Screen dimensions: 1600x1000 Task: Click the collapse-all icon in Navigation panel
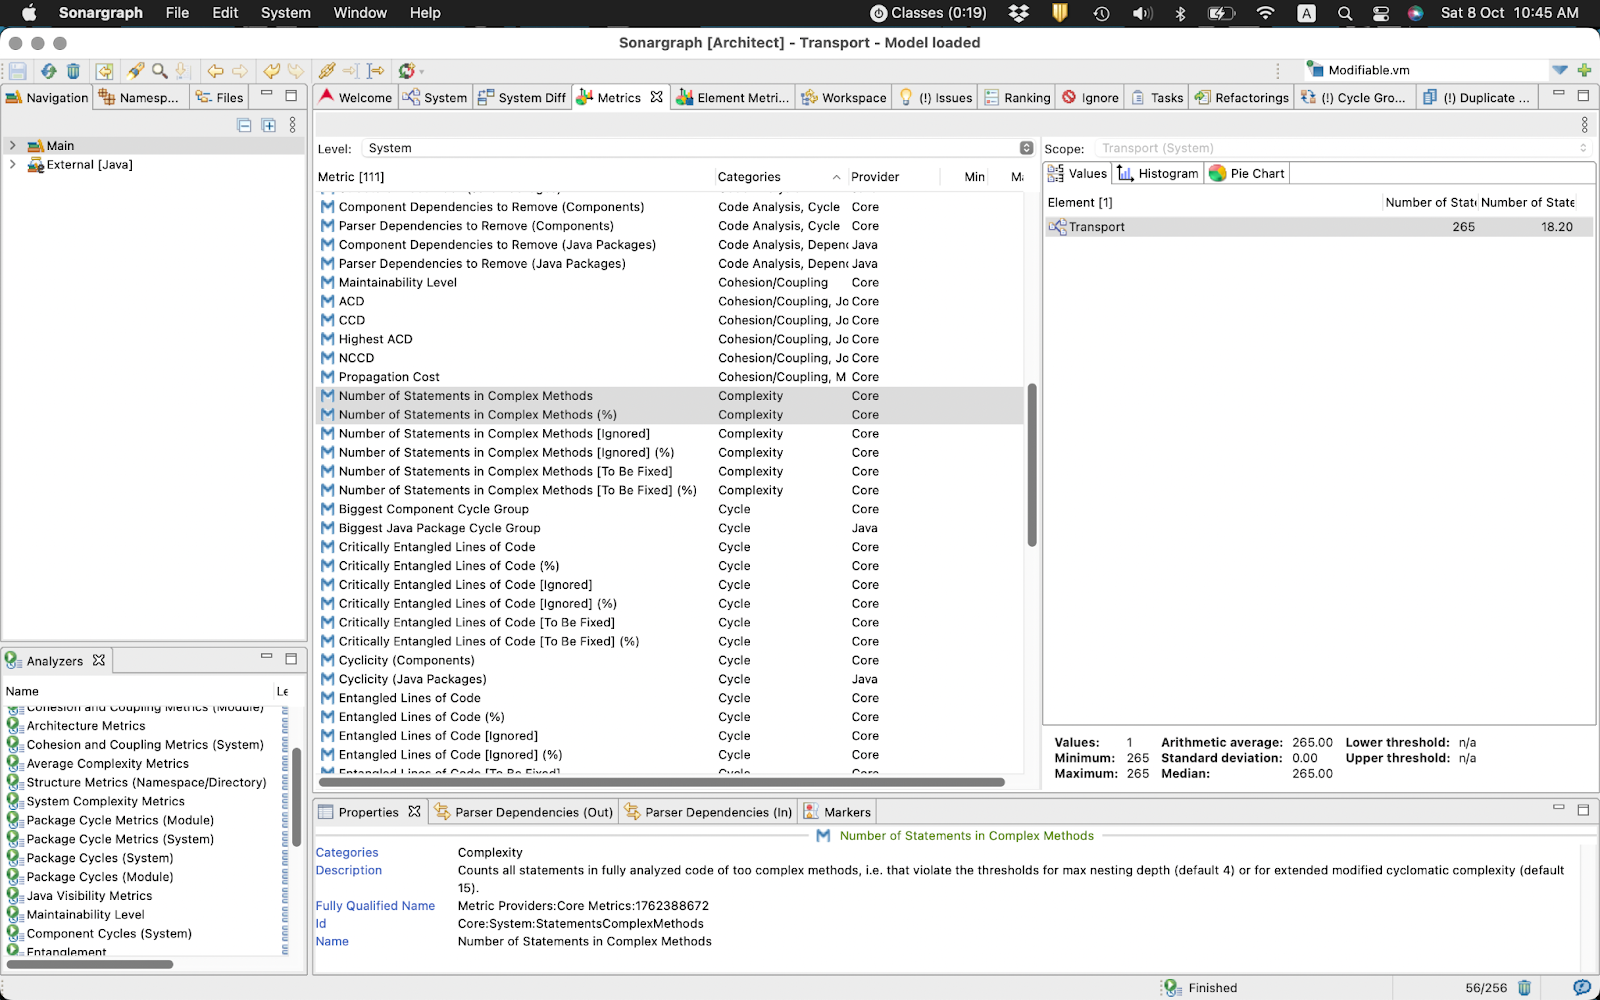coord(244,125)
